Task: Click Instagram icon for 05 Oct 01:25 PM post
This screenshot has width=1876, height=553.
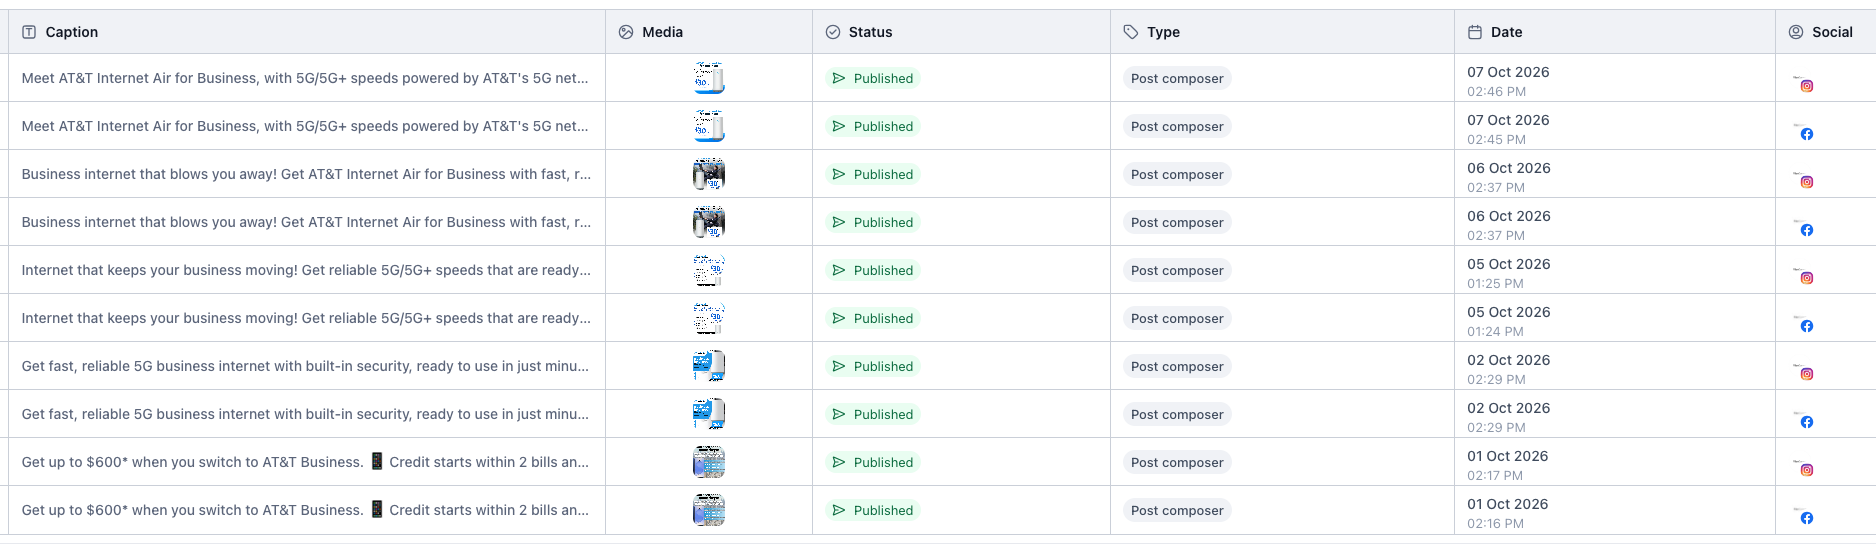Action: pos(1807,278)
